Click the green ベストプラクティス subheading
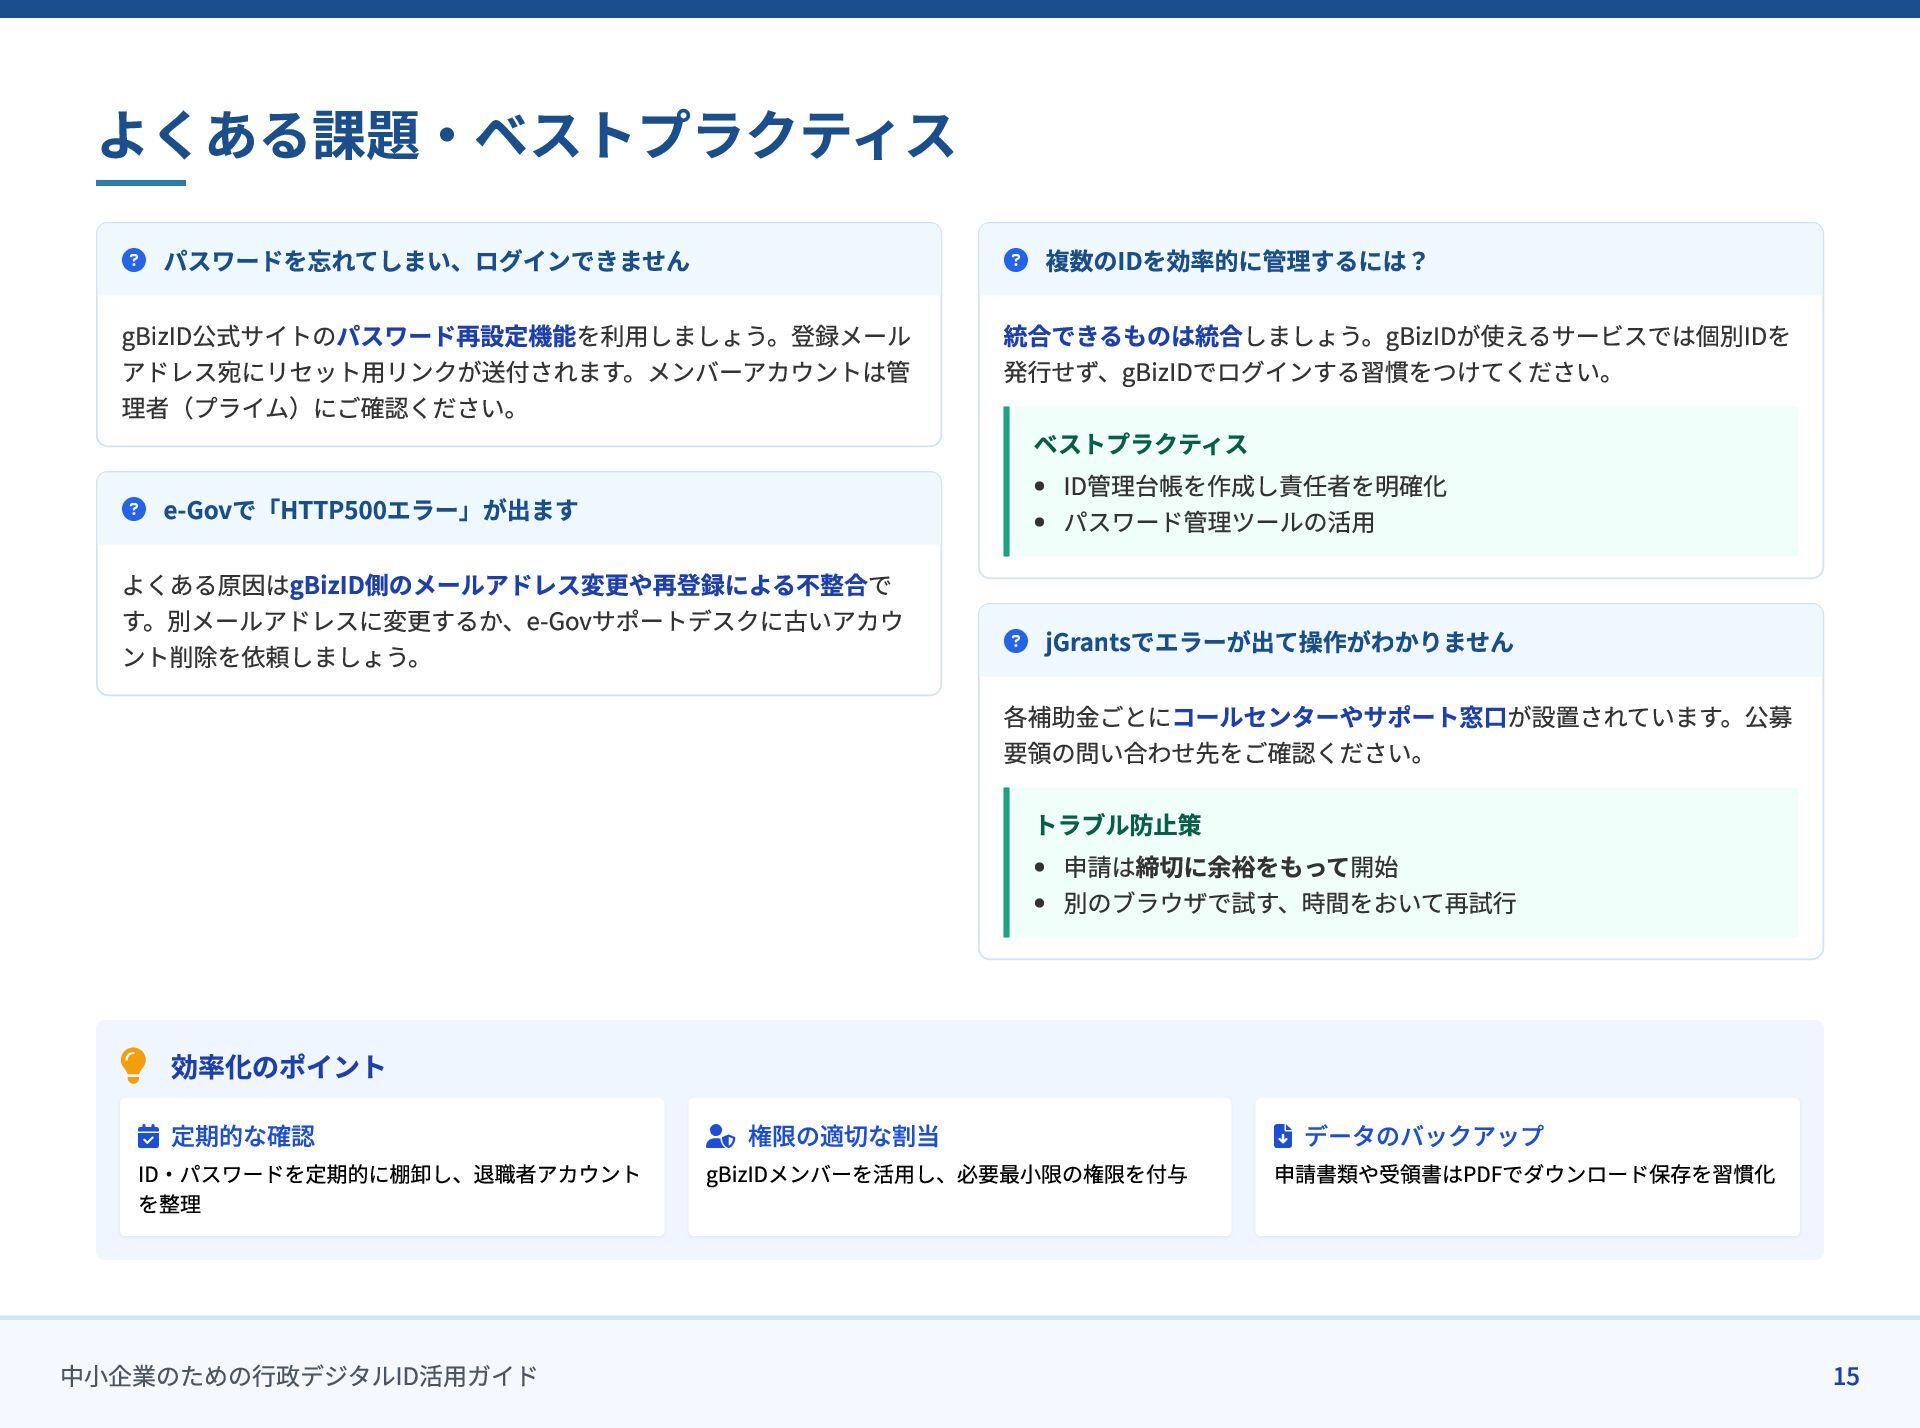Screen dimensions: 1920x1428 (x=1140, y=444)
